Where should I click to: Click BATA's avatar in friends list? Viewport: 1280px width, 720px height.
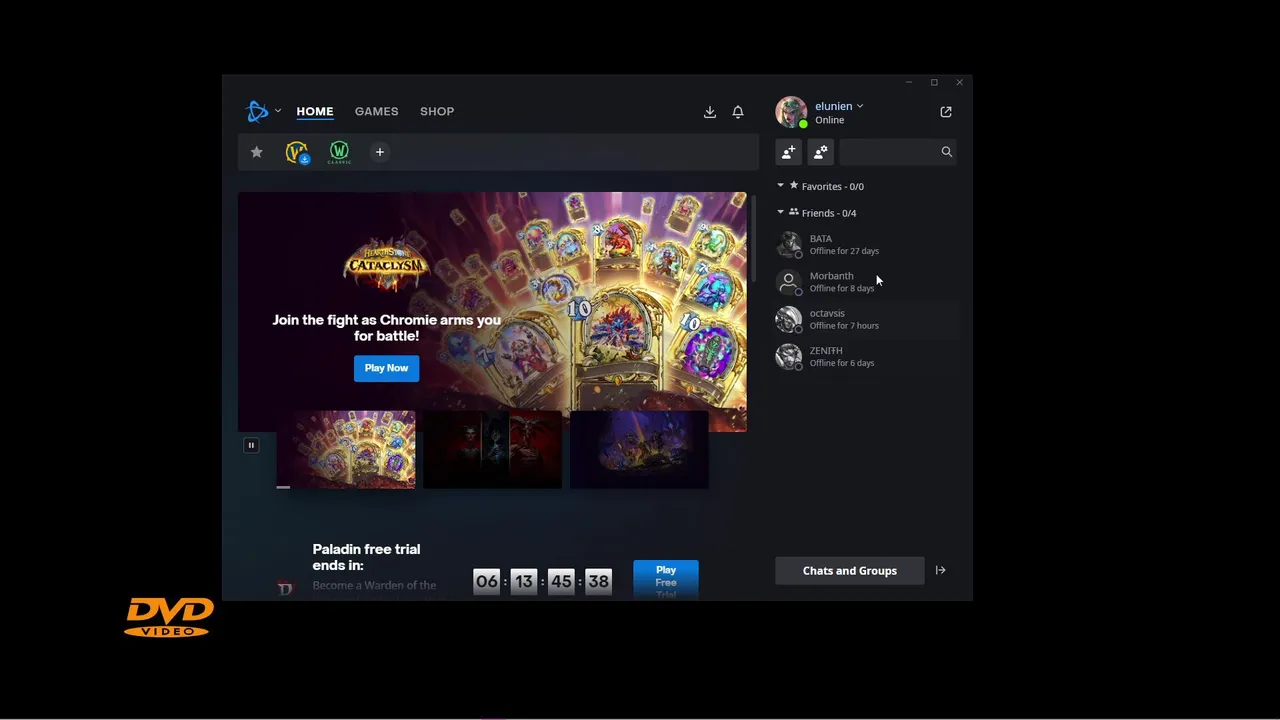(x=789, y=244)
